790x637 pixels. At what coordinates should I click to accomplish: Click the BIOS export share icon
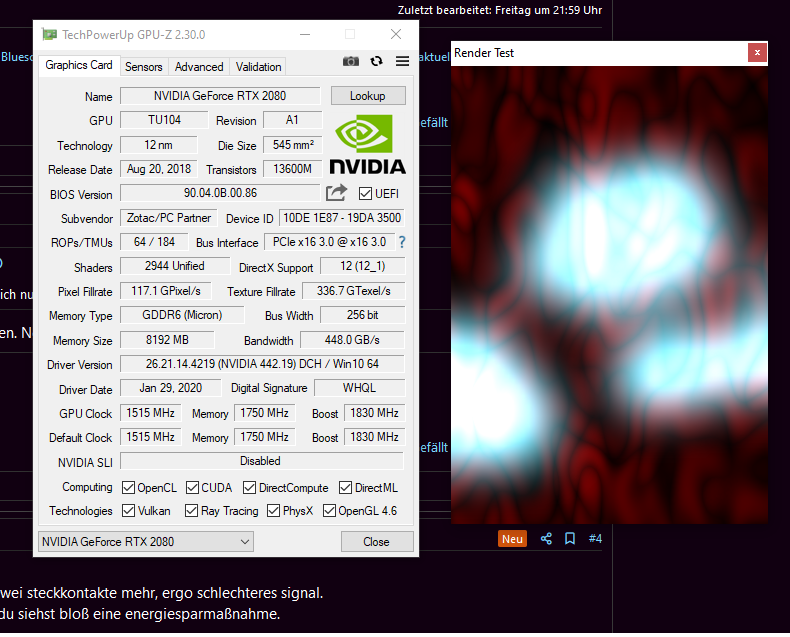(336, 193)
